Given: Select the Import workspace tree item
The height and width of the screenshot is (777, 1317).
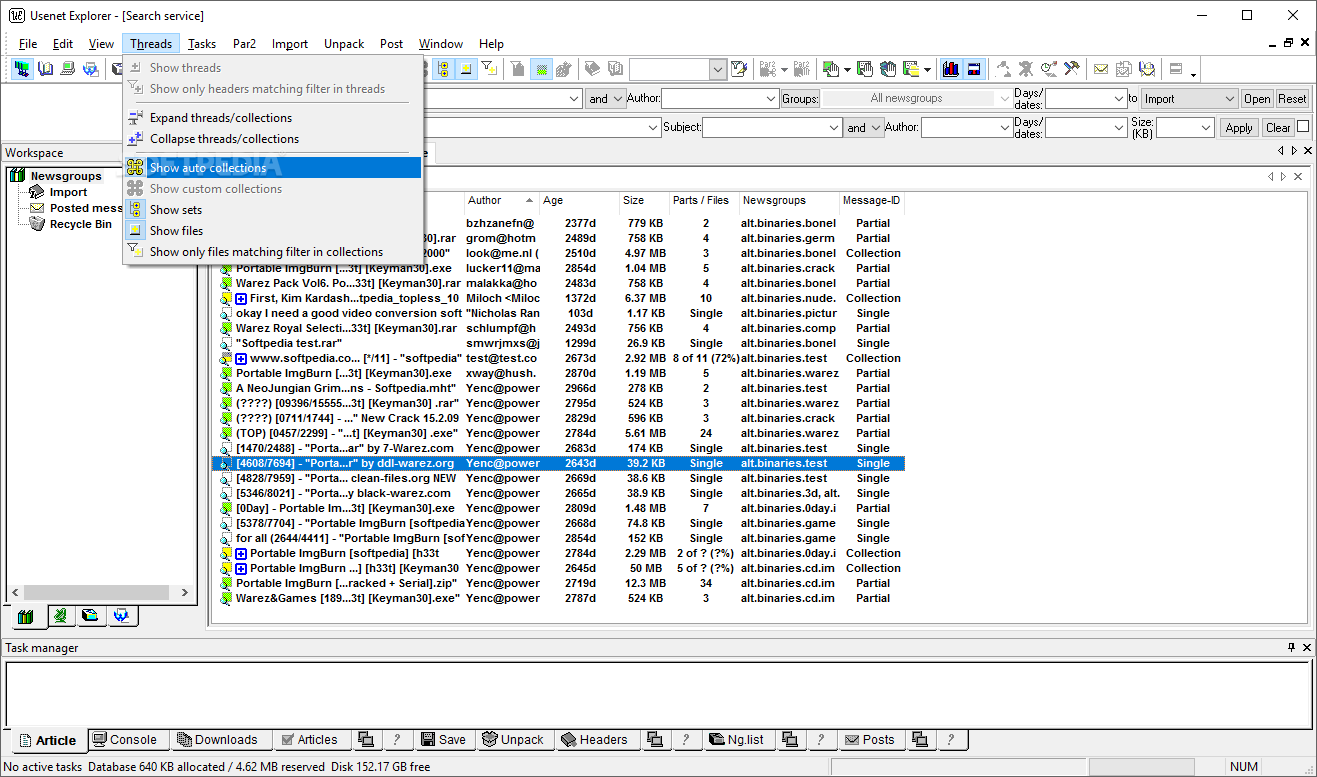Looking at the screenshot, I should (68, 192).
